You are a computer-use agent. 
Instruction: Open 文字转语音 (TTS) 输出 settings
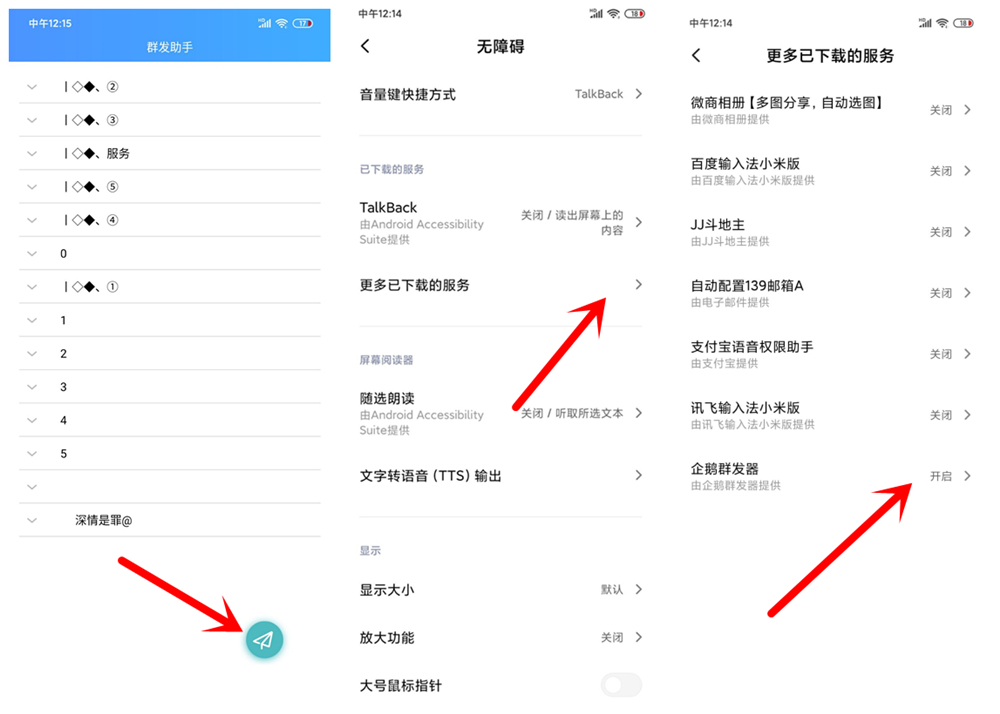(x=500, y=476)
